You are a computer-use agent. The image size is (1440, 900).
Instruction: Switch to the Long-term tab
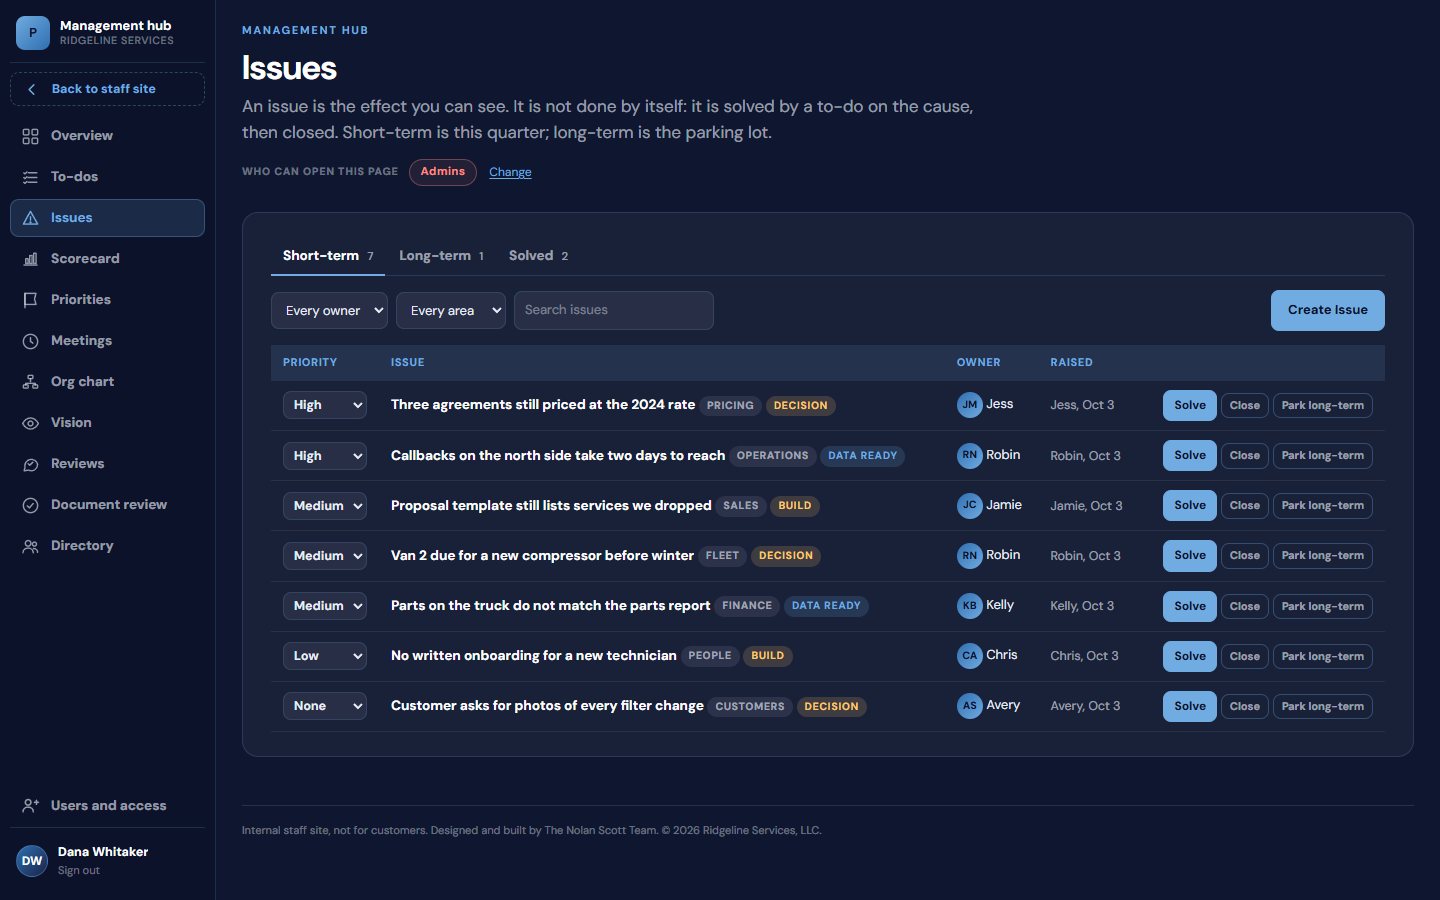coord(441,256)
